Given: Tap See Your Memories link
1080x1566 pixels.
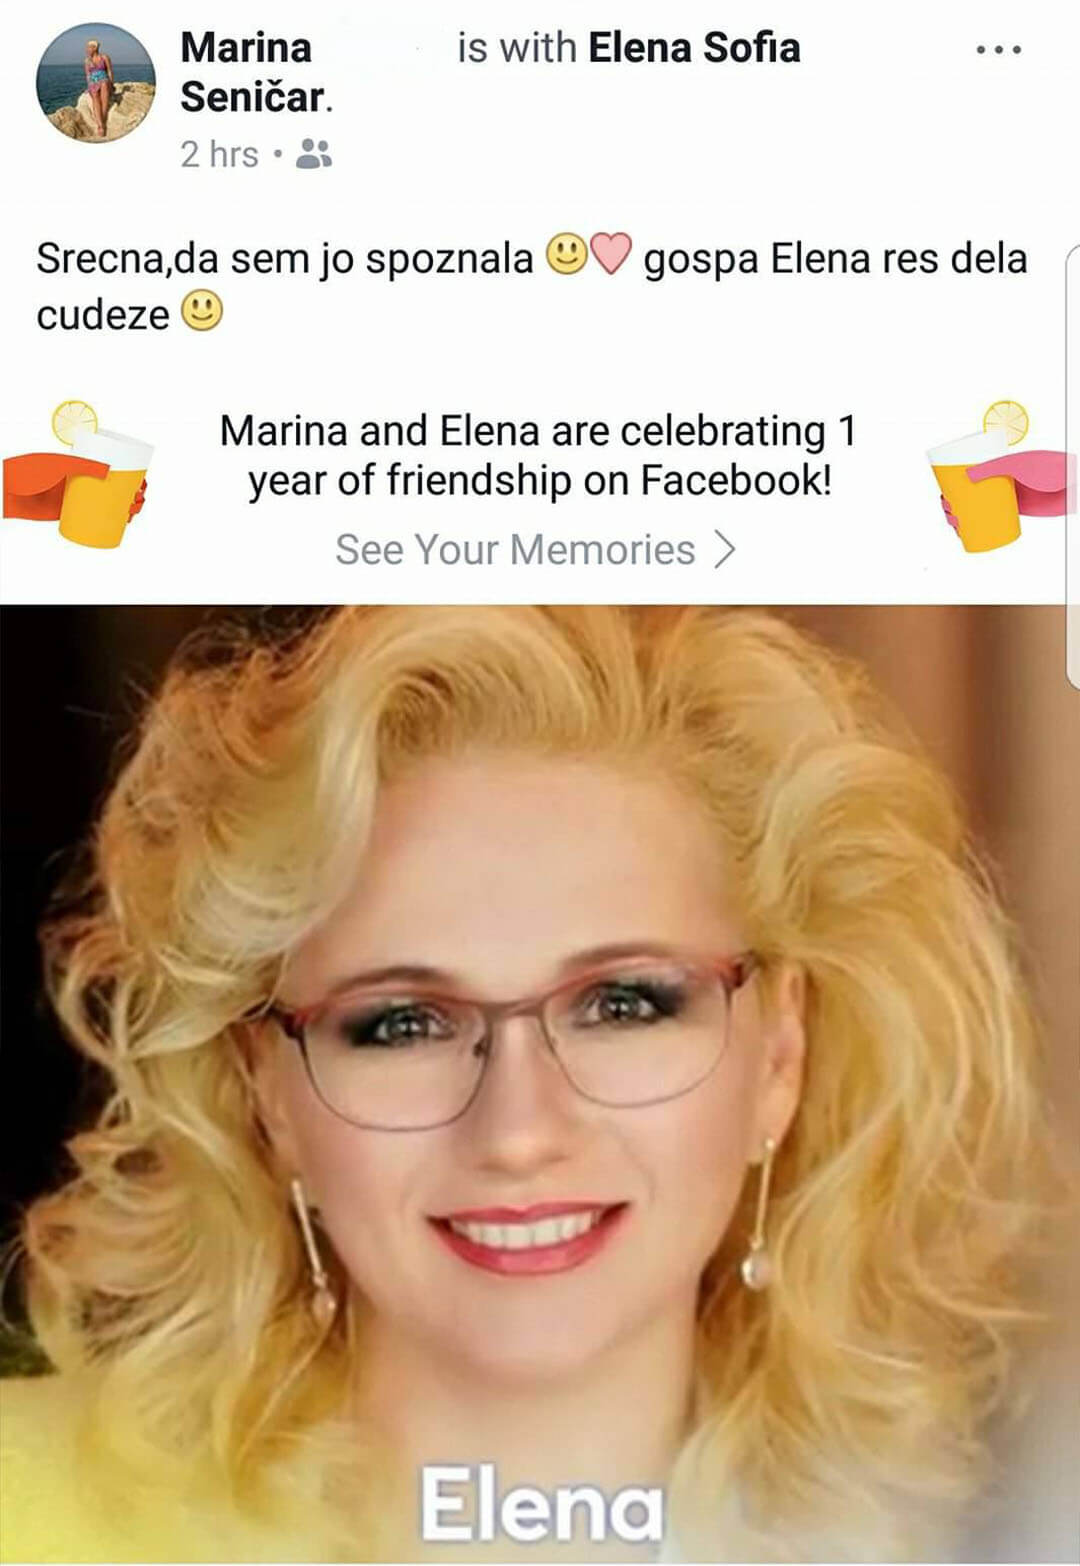Looking at the screenshot, I should (515, 549).
